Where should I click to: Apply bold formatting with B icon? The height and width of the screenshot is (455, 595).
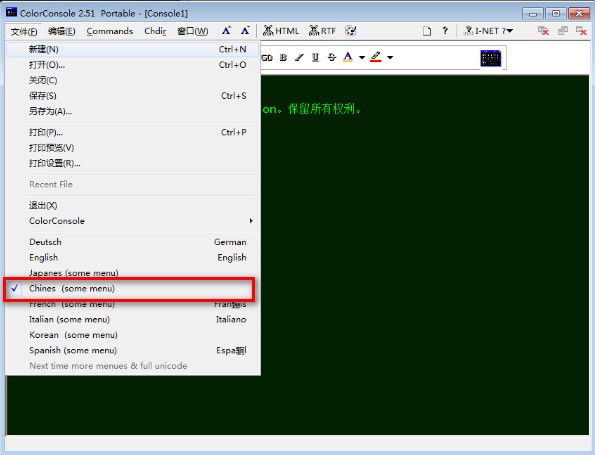[x=283, y=58]
